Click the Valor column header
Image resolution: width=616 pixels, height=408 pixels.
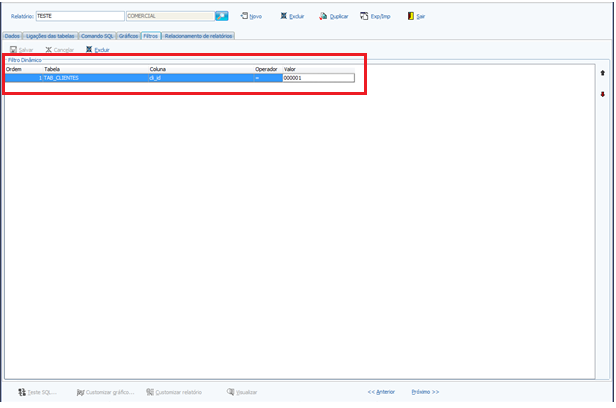pyautogui.click(x=319, y=69)
